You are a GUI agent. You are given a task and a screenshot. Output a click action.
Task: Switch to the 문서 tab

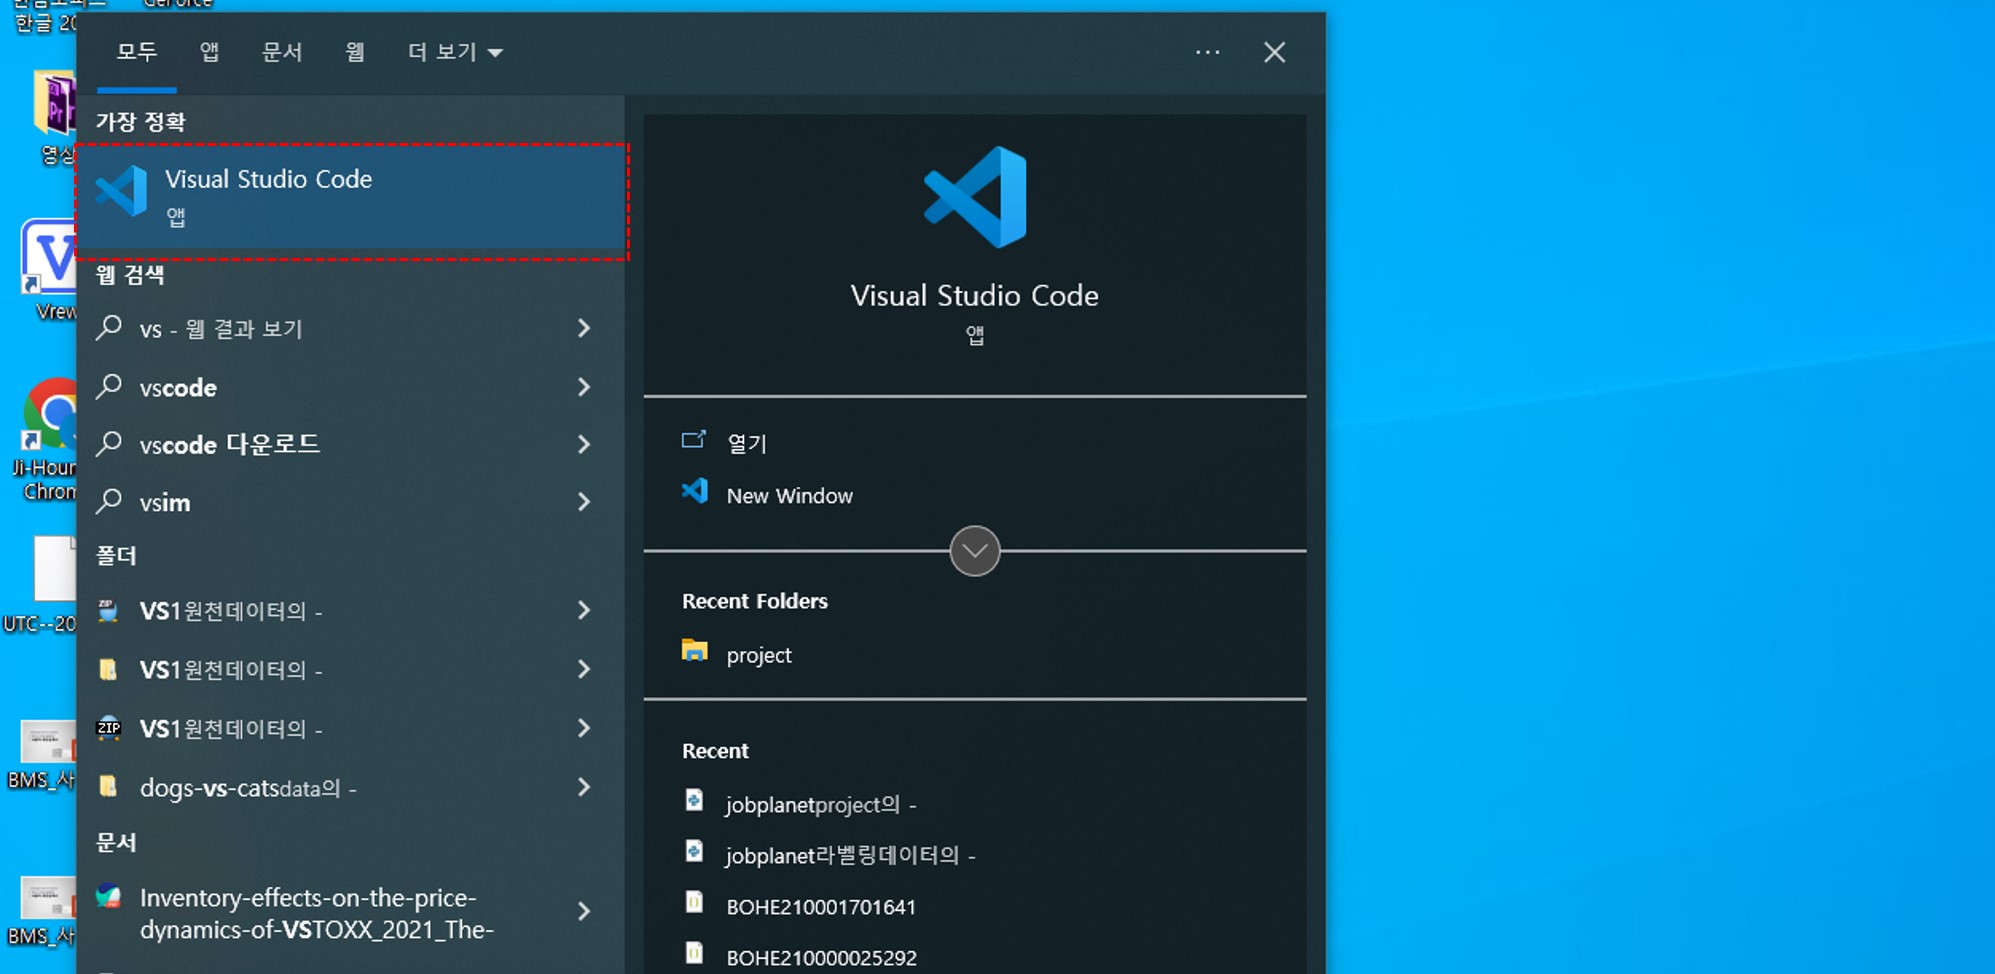pos(282,52)
